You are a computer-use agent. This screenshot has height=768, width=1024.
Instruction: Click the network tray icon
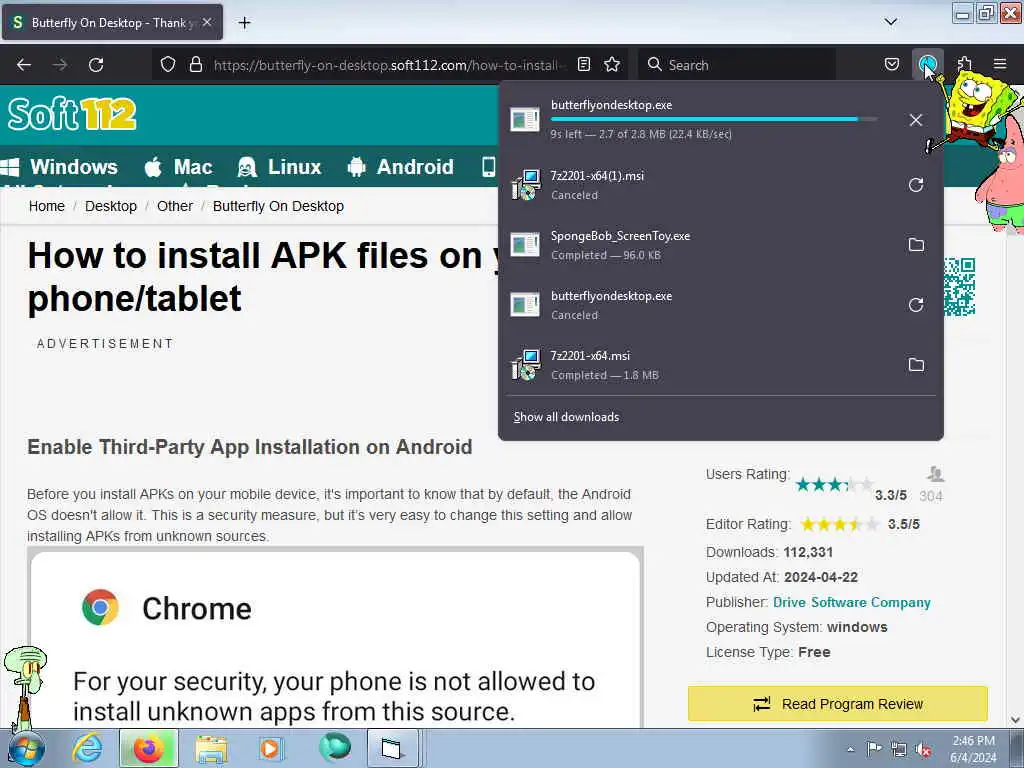[x=899, y=749]
